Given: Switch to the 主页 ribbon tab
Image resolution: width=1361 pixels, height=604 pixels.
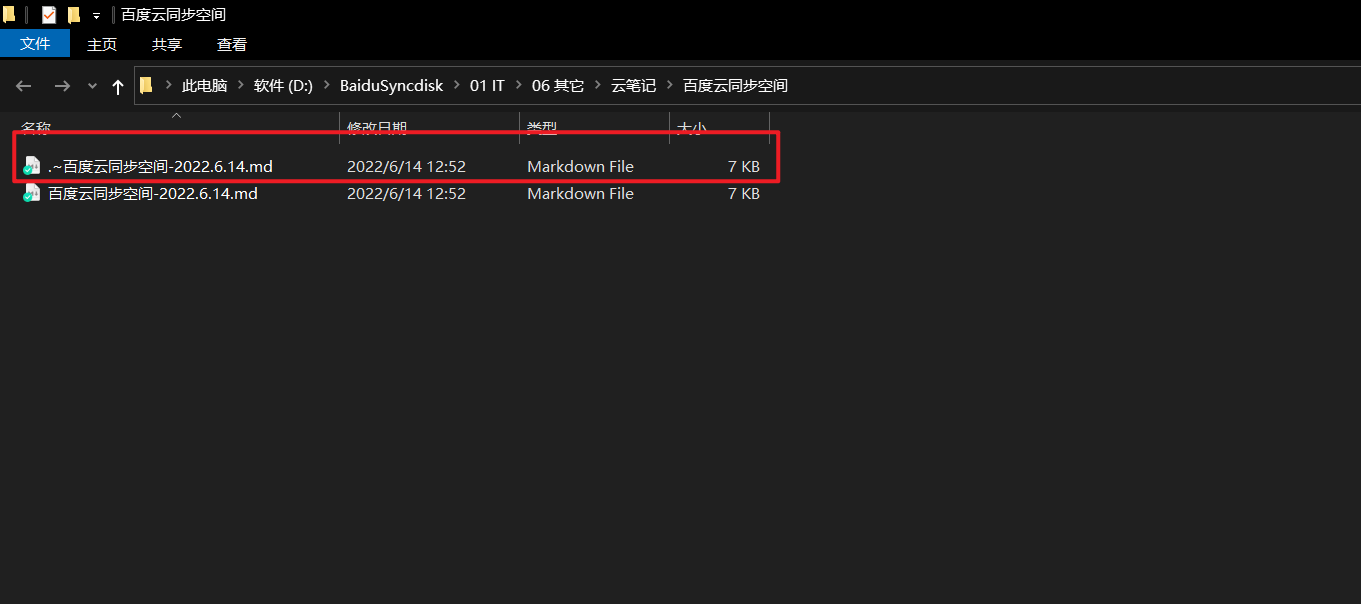Looking at the screenshot, I should click(x=102, y=44).
